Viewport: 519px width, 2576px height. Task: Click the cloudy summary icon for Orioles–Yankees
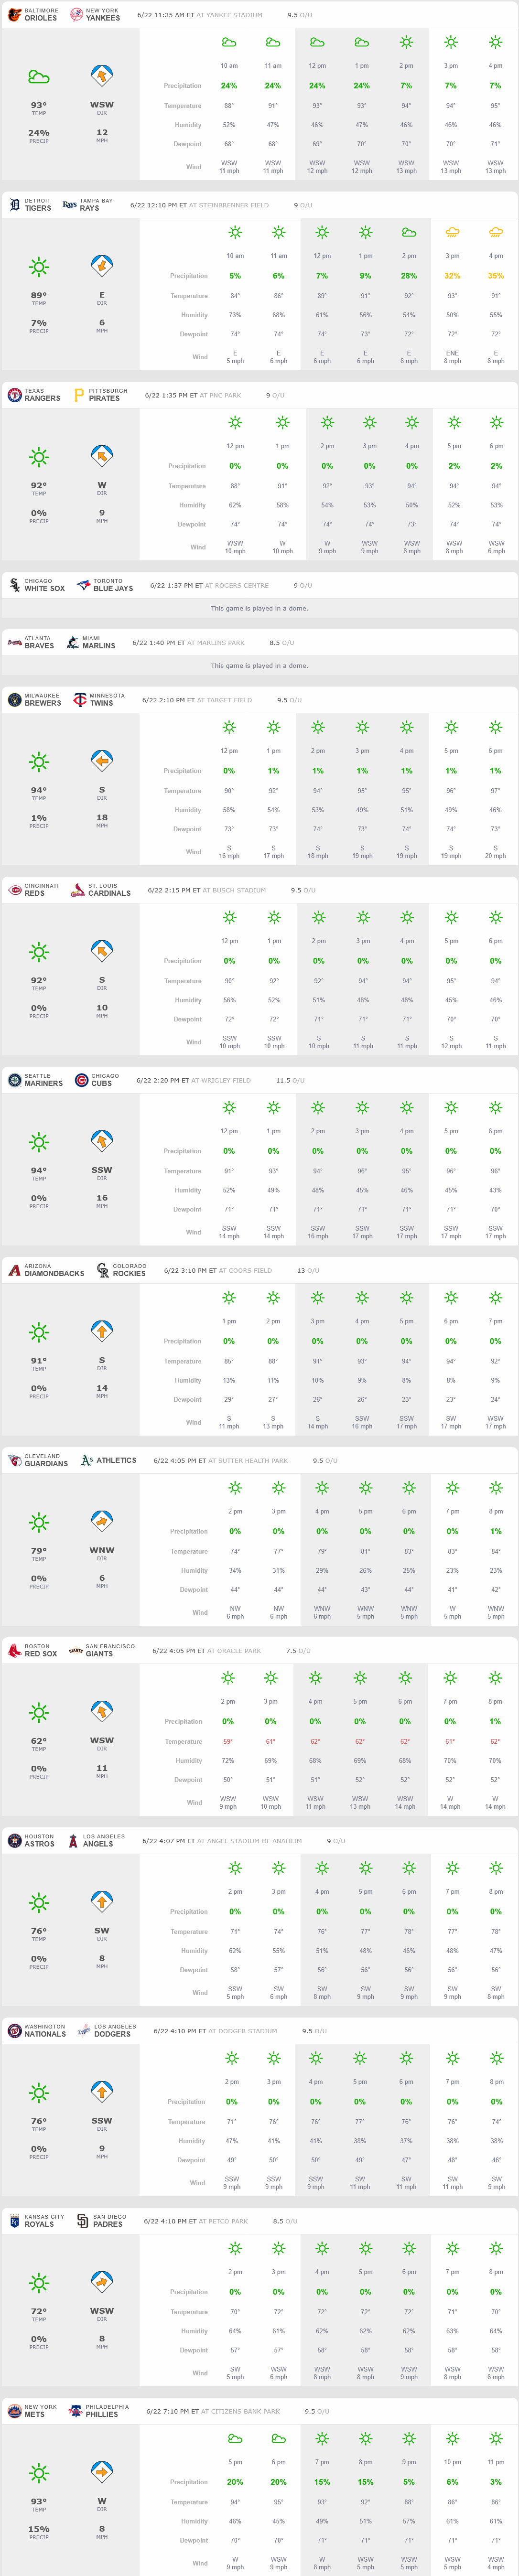click(x=39, y=77)
